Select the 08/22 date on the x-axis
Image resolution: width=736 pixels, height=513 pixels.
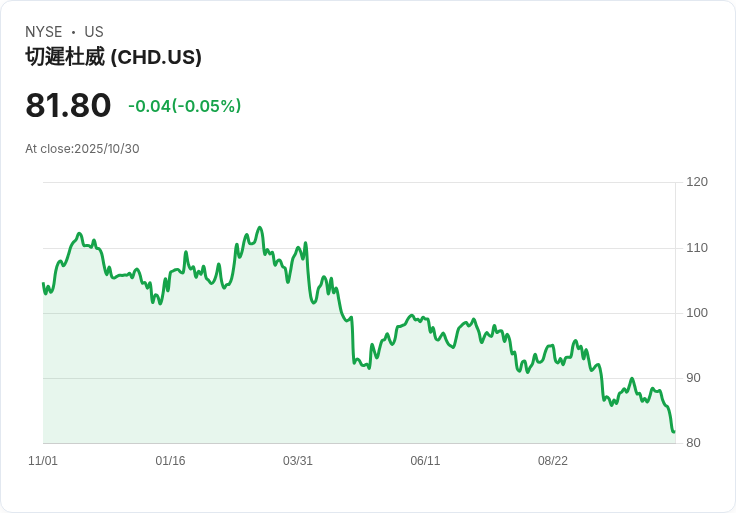(553, 461)
